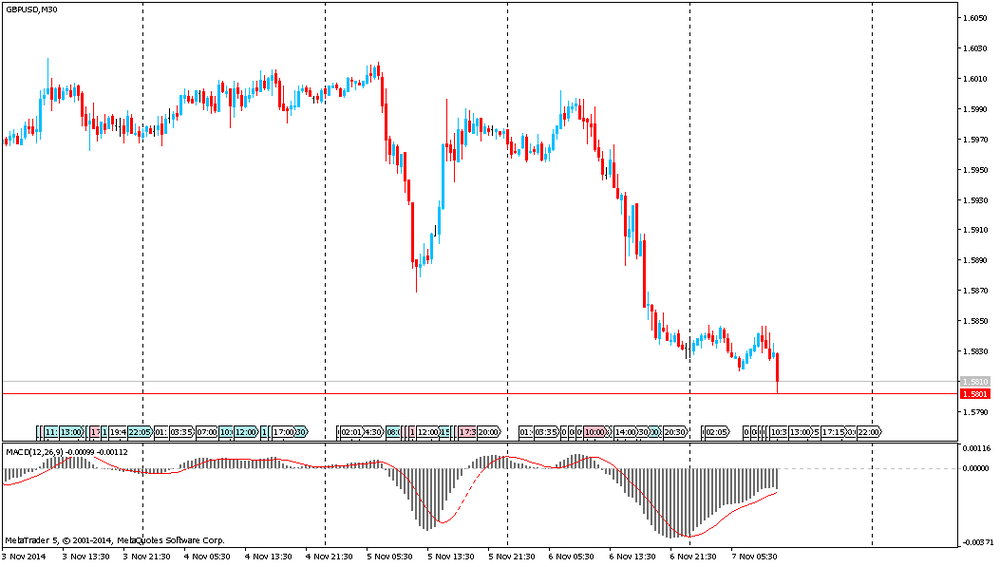The height and width of the screenshot is (567, 1000).
Task: Click the 0.00000 level on MACD scale
Action: (977, 468)
